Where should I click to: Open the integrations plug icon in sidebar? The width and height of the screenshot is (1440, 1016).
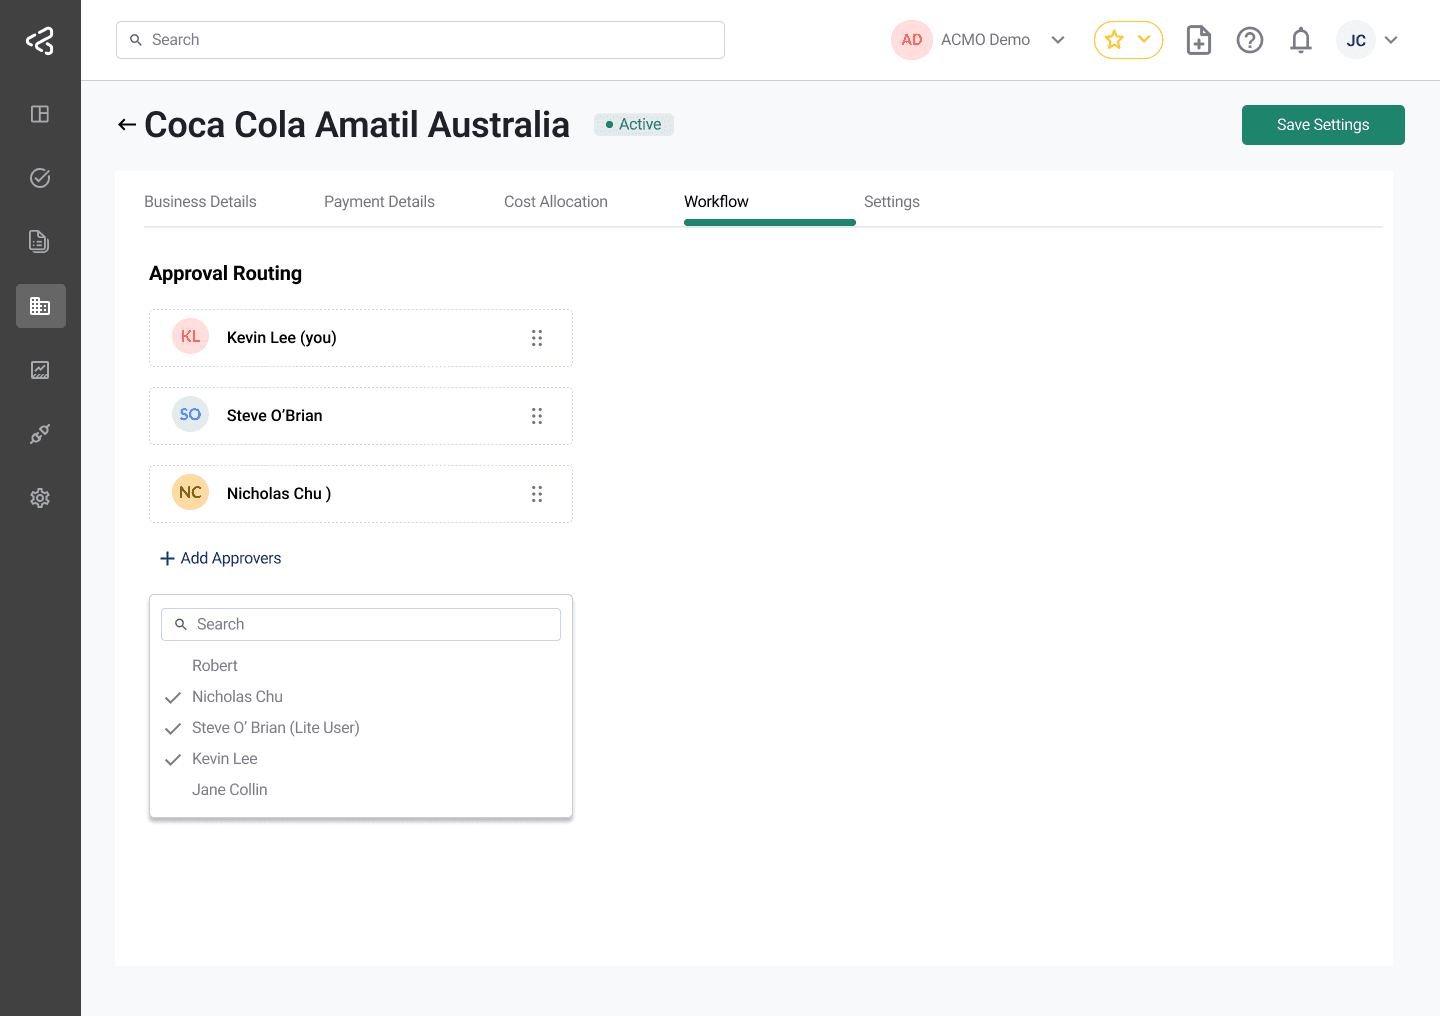point(40,434)
